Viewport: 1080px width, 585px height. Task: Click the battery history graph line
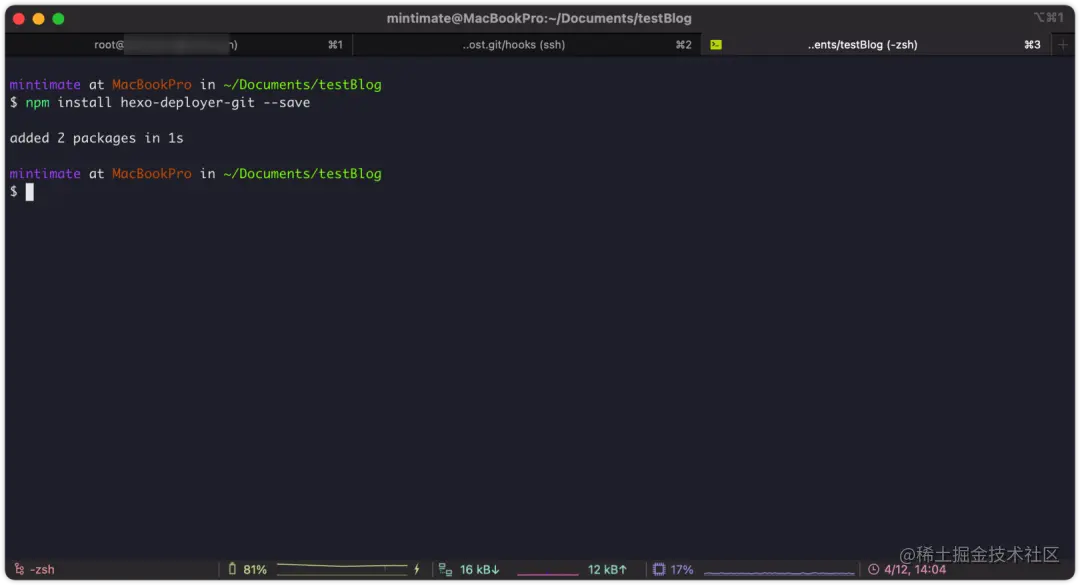coord(342,568)
